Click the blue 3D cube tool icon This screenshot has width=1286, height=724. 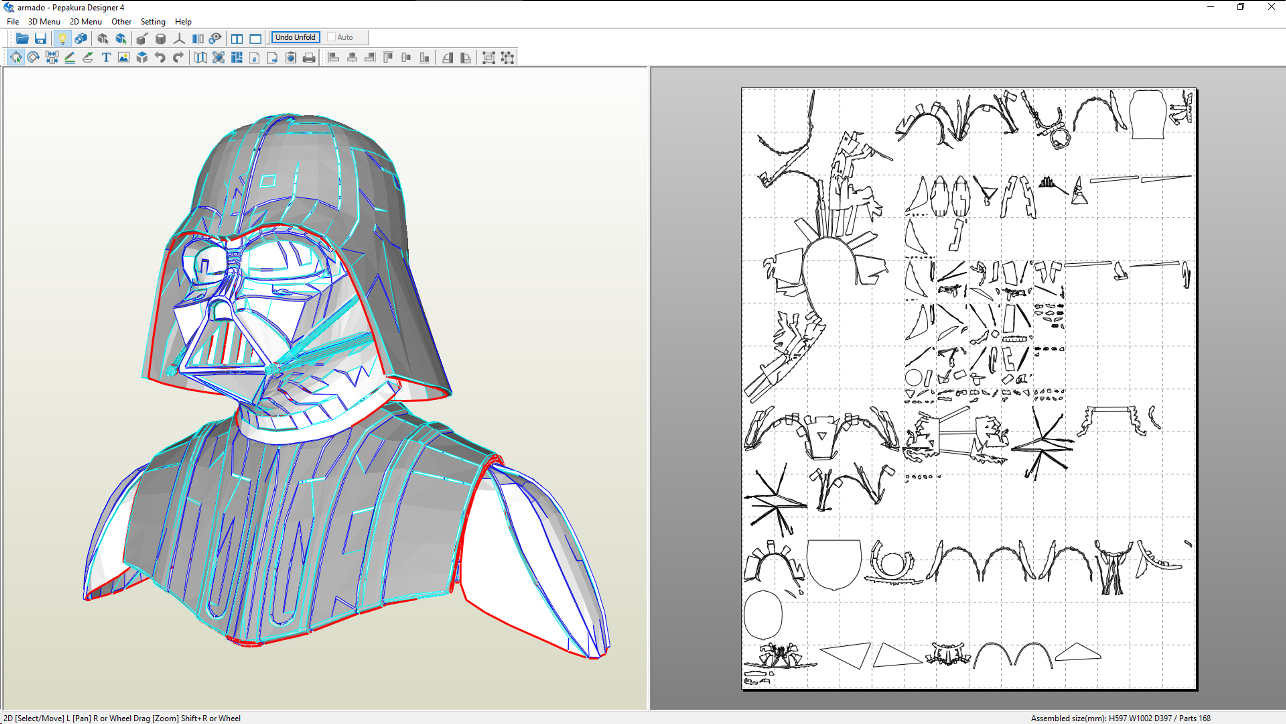(x=142, y=57)
